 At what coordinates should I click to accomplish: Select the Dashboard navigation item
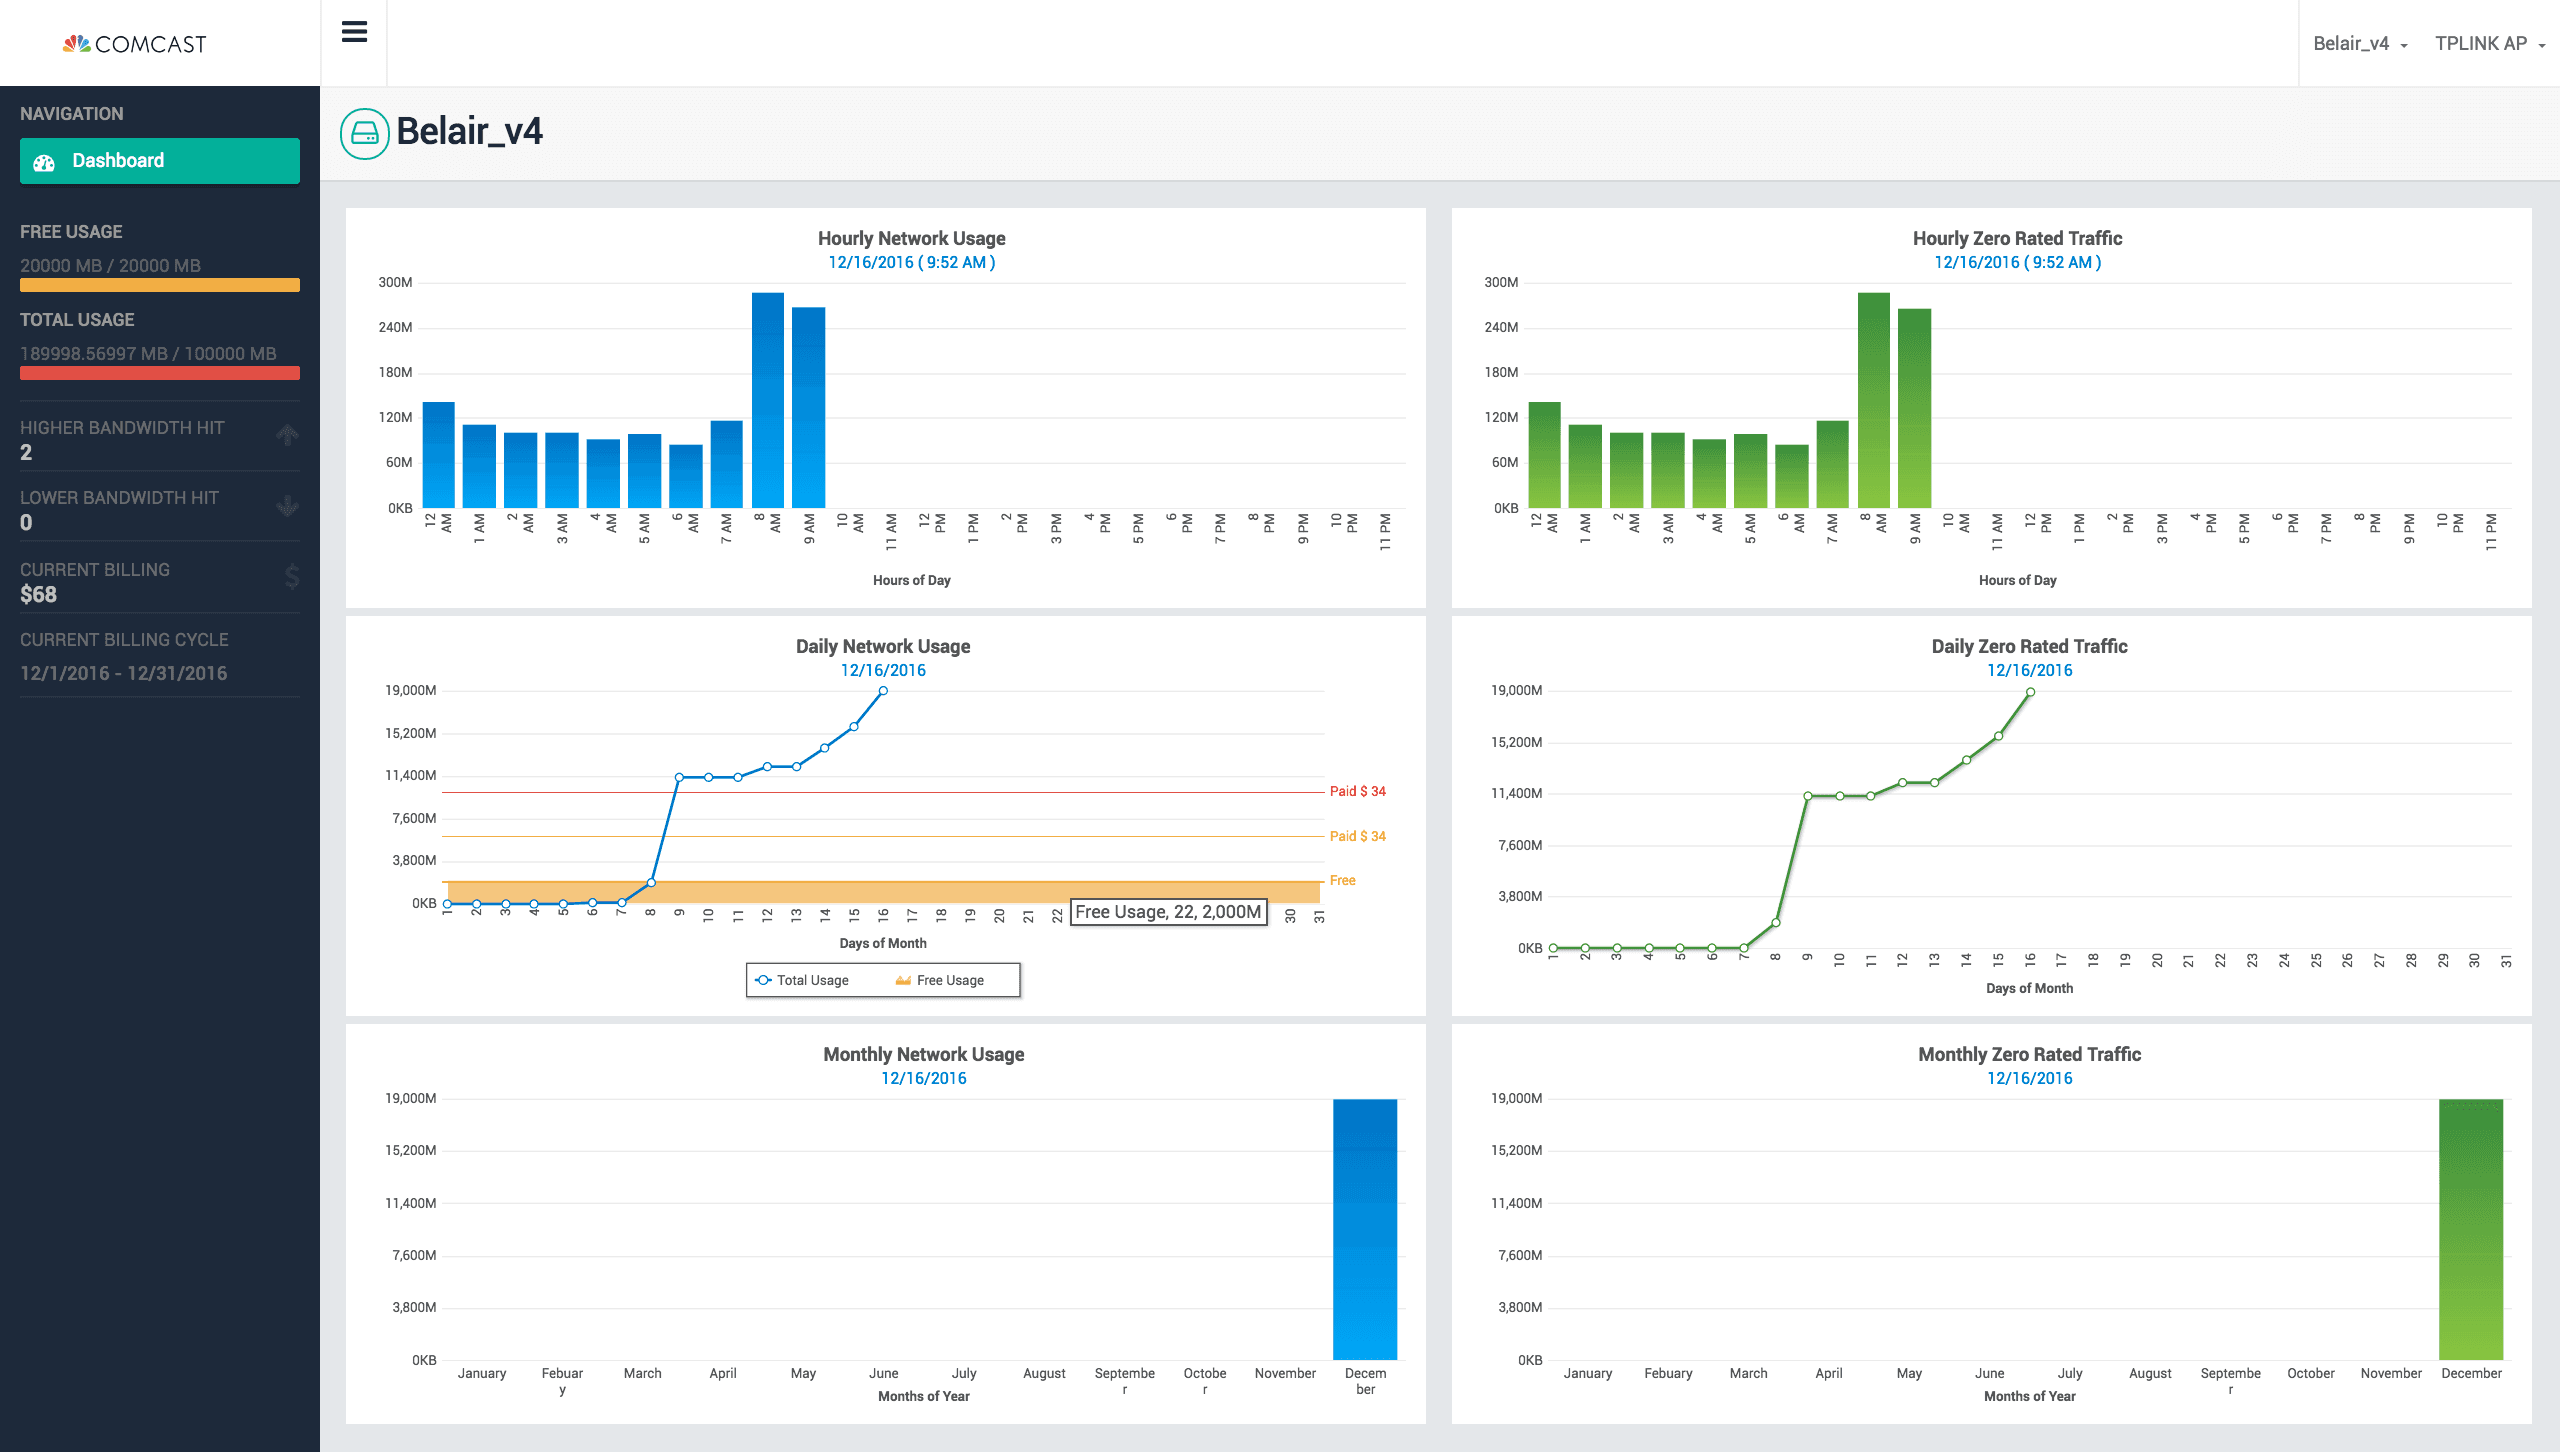click(x=160, y=161)
